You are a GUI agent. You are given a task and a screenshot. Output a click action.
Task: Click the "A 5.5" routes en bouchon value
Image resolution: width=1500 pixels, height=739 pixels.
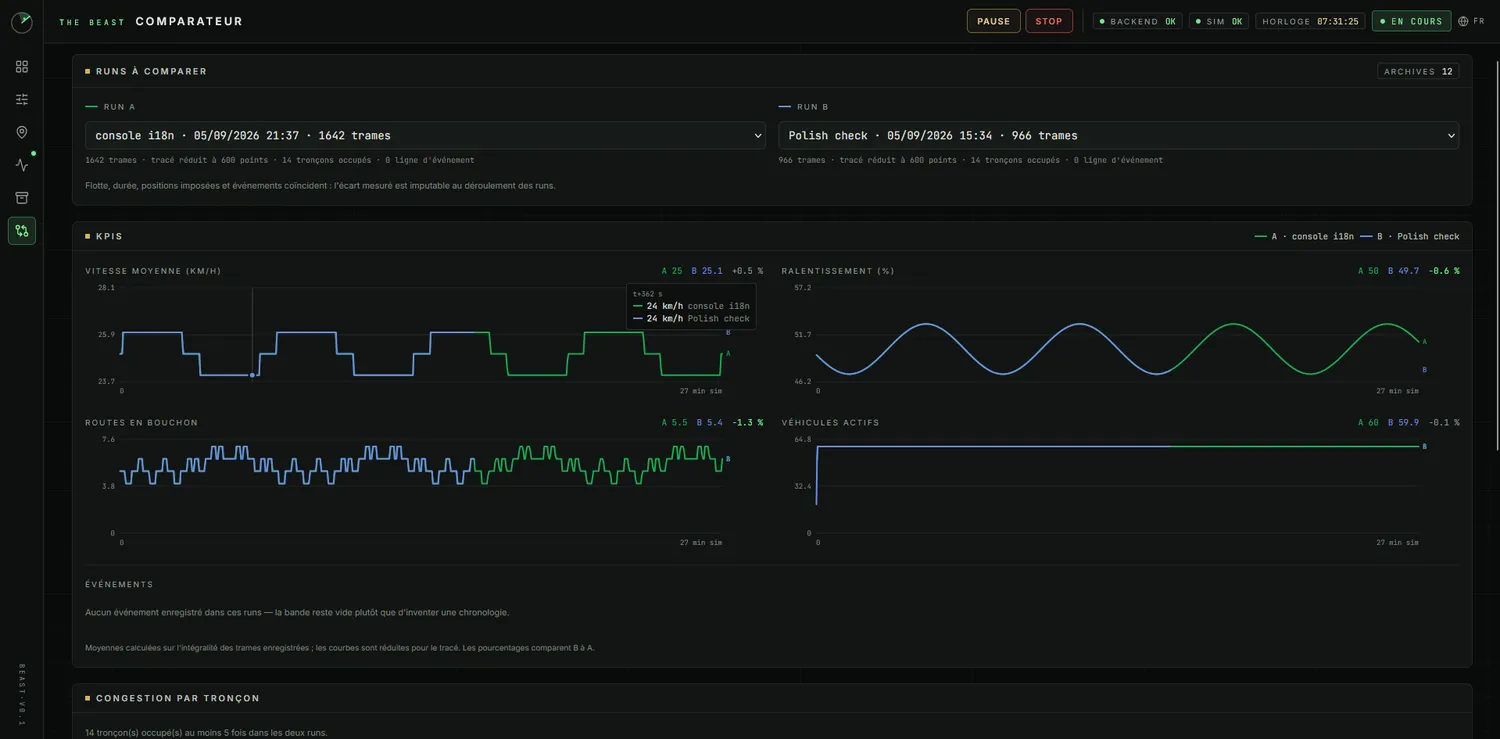coord(674,423)
